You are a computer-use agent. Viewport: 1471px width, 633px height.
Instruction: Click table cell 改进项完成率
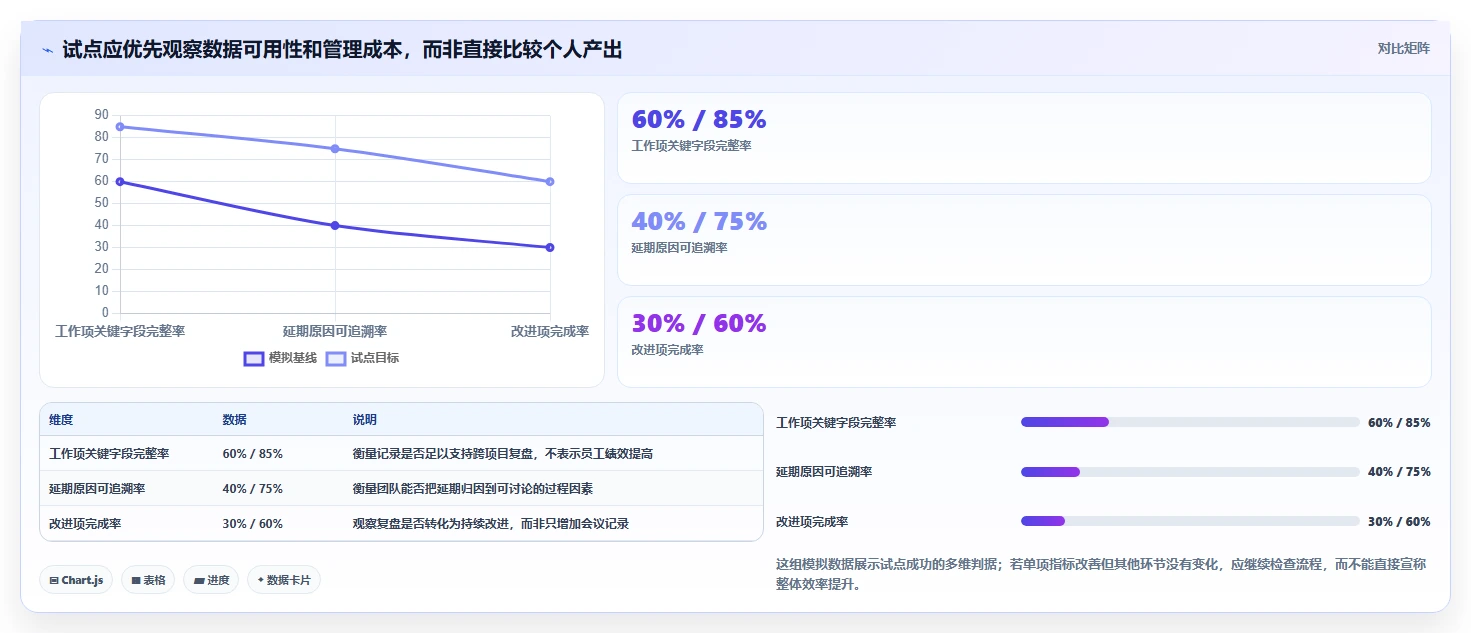[85, 524]
